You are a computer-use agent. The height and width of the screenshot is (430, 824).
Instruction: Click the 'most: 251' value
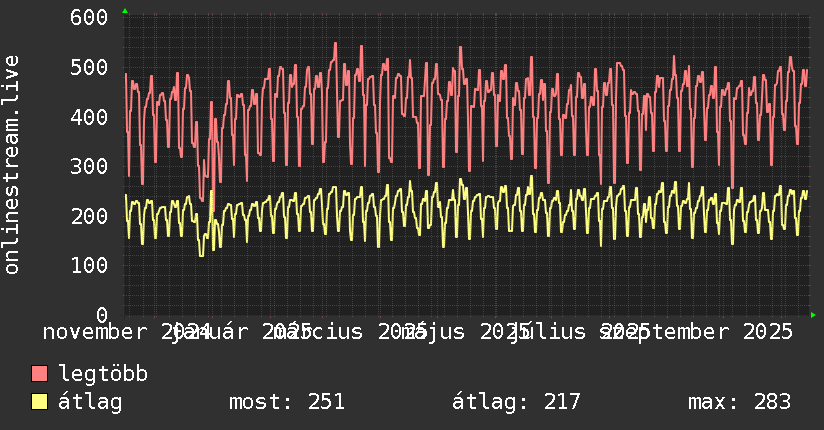(x=287, y=402)
